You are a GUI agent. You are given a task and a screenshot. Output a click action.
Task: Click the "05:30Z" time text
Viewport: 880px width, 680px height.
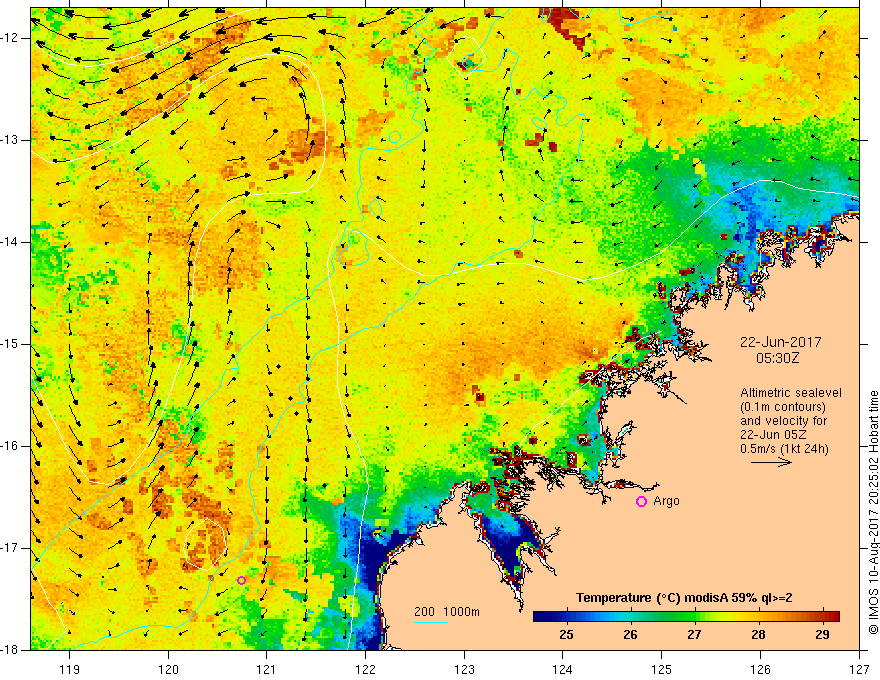[x=777, y=358]
